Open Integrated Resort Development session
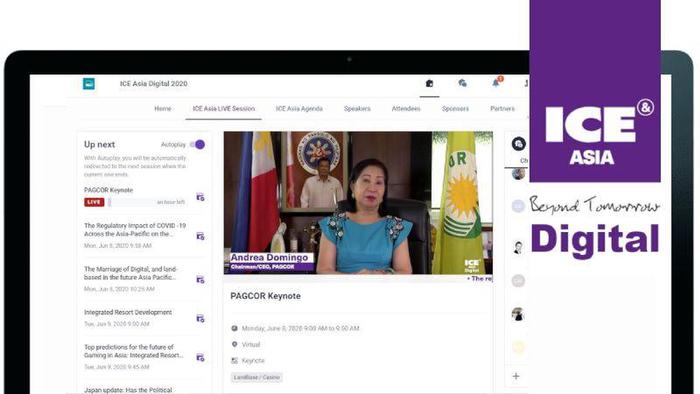 128,312
